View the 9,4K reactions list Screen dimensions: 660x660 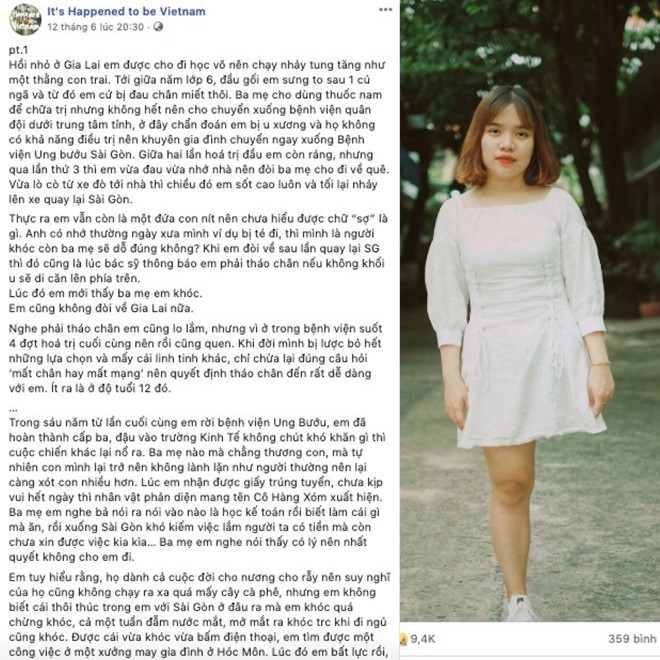pyautogui.click(x=423, y=639)
